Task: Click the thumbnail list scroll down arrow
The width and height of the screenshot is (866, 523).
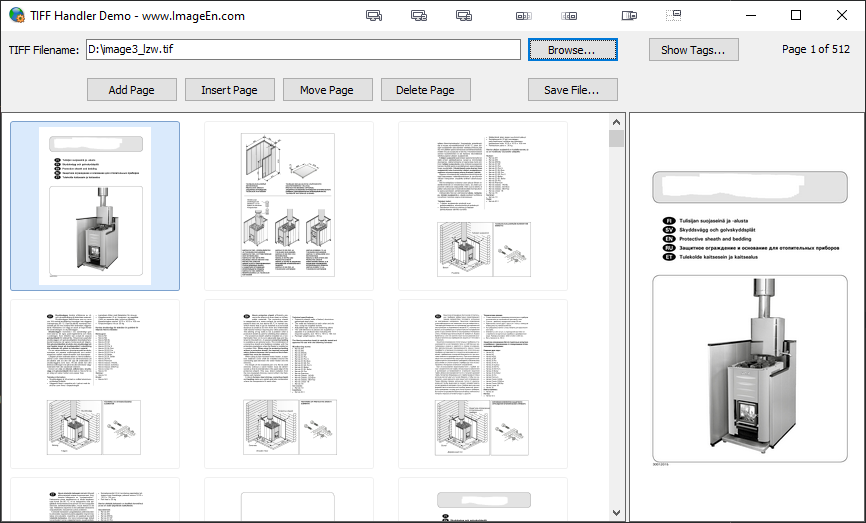Action: click(616, 513)
